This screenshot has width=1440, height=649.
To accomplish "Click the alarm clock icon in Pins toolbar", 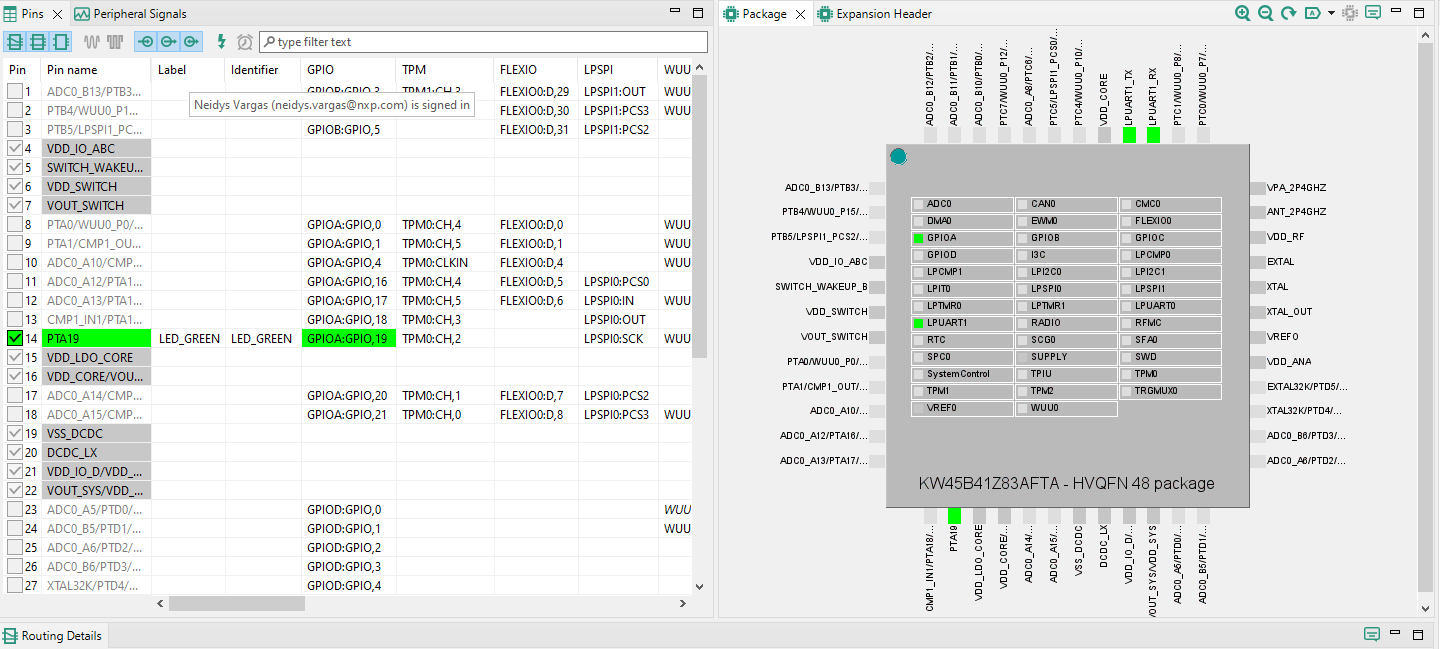I will coord(245,42).
